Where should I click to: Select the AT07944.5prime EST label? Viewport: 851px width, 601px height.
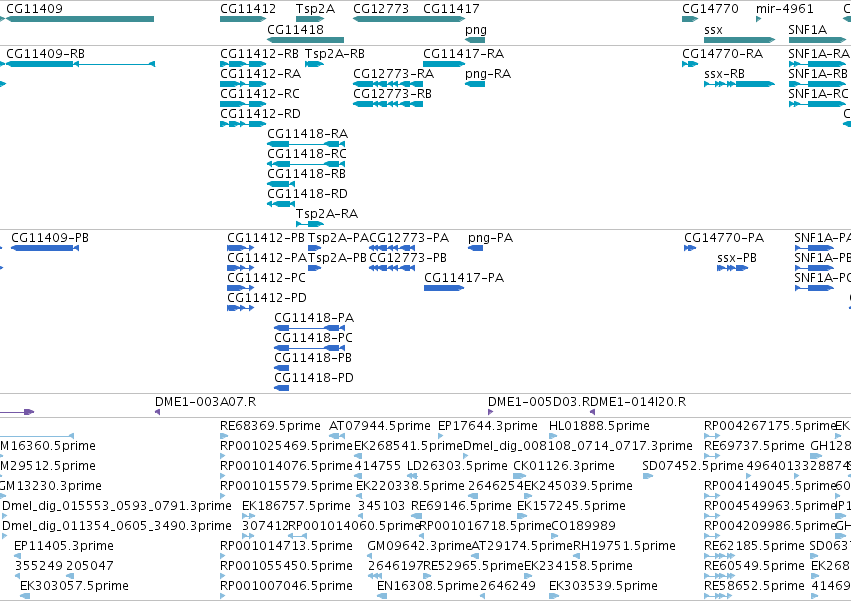click(380, 426)
